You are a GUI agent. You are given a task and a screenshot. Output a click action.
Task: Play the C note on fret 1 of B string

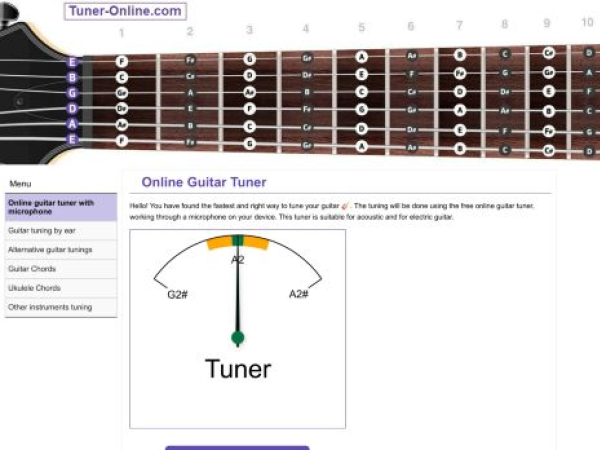click(122, 77)
